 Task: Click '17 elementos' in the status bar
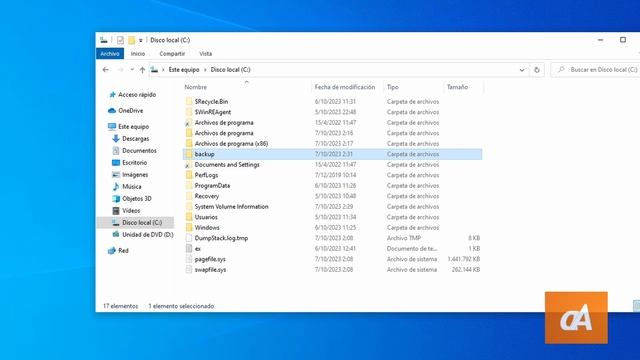pos(120,306)
